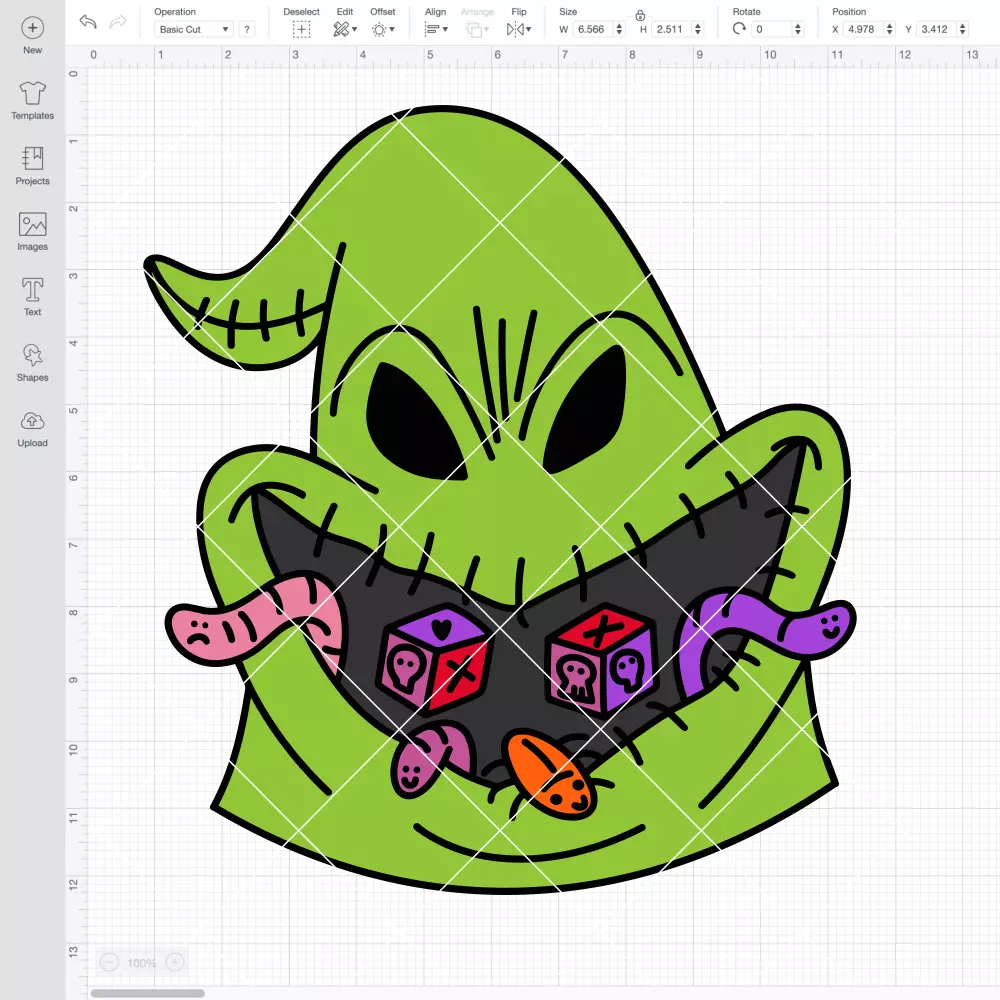Viewport: 1000px width, 1000px height.
Task: Undo the last action
Action: point(88,22)
